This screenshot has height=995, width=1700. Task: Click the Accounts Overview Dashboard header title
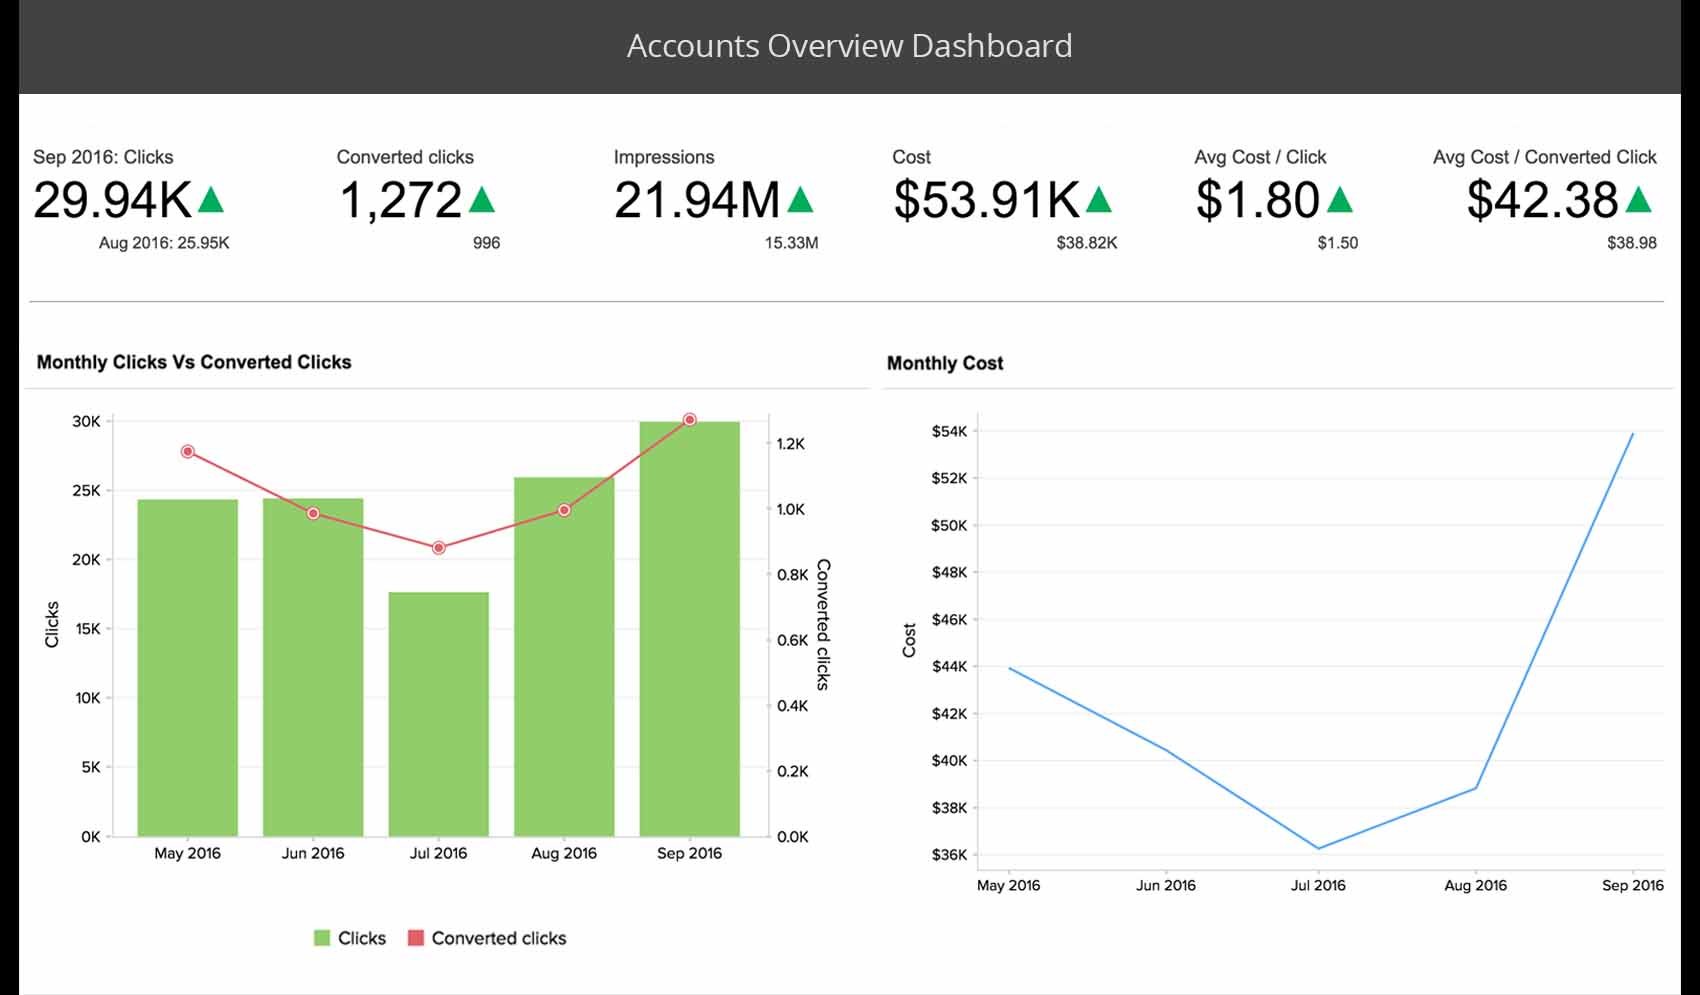849,46
